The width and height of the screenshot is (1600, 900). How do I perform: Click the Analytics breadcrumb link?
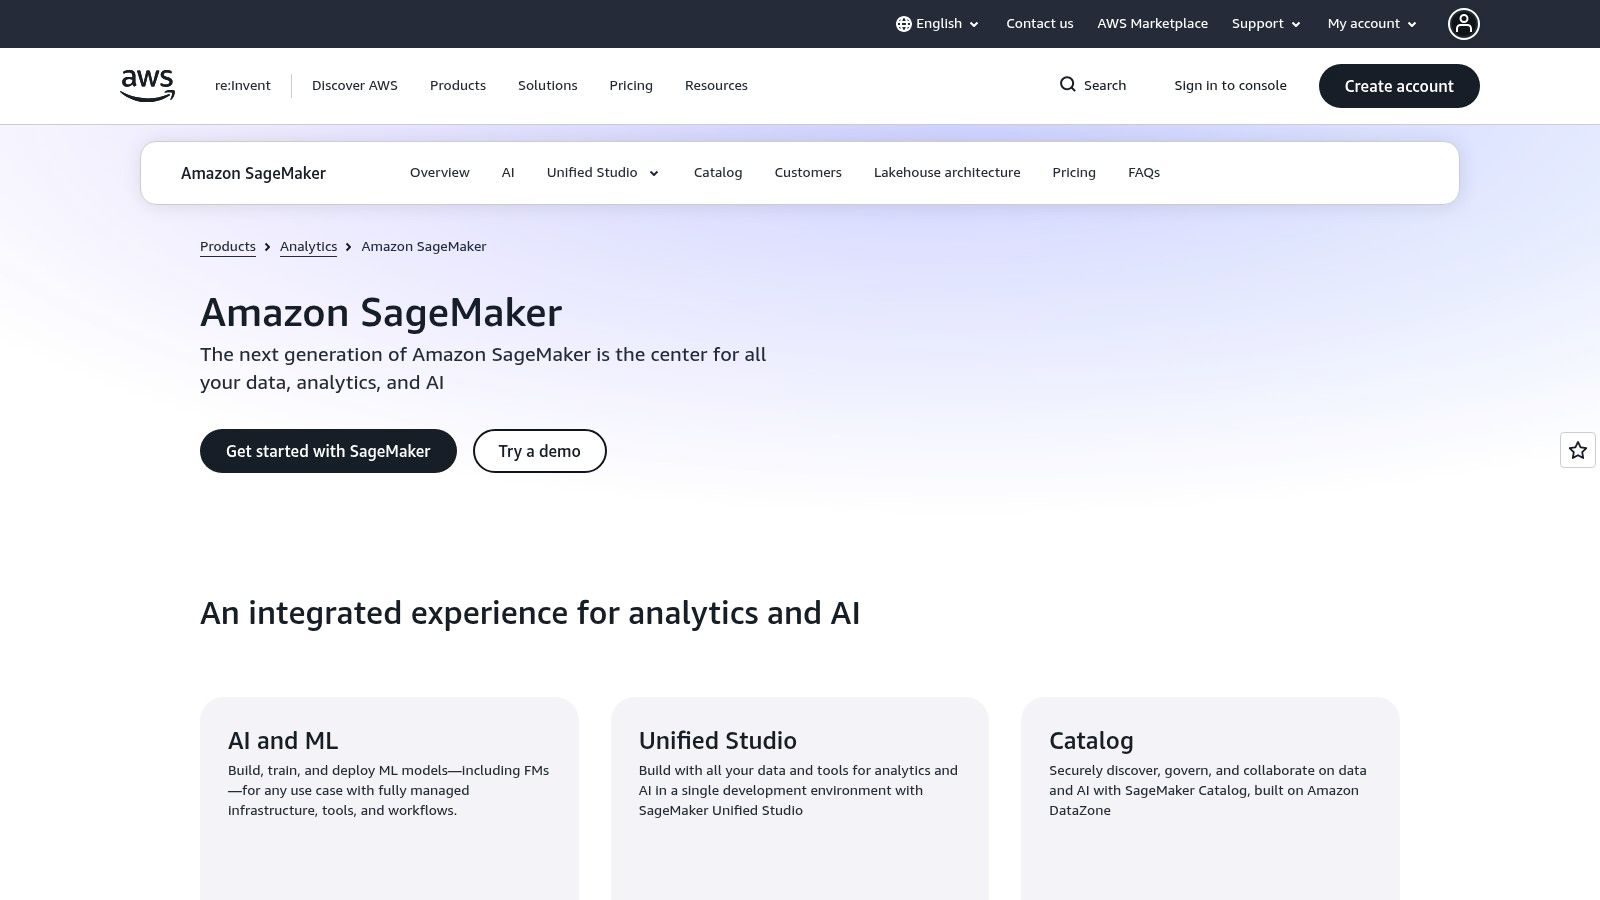pos(308,246)
